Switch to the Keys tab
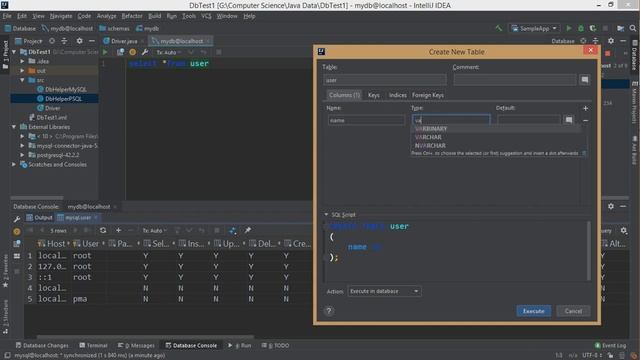The width and height of the screenshot is (640, 360). coord(373,95)
